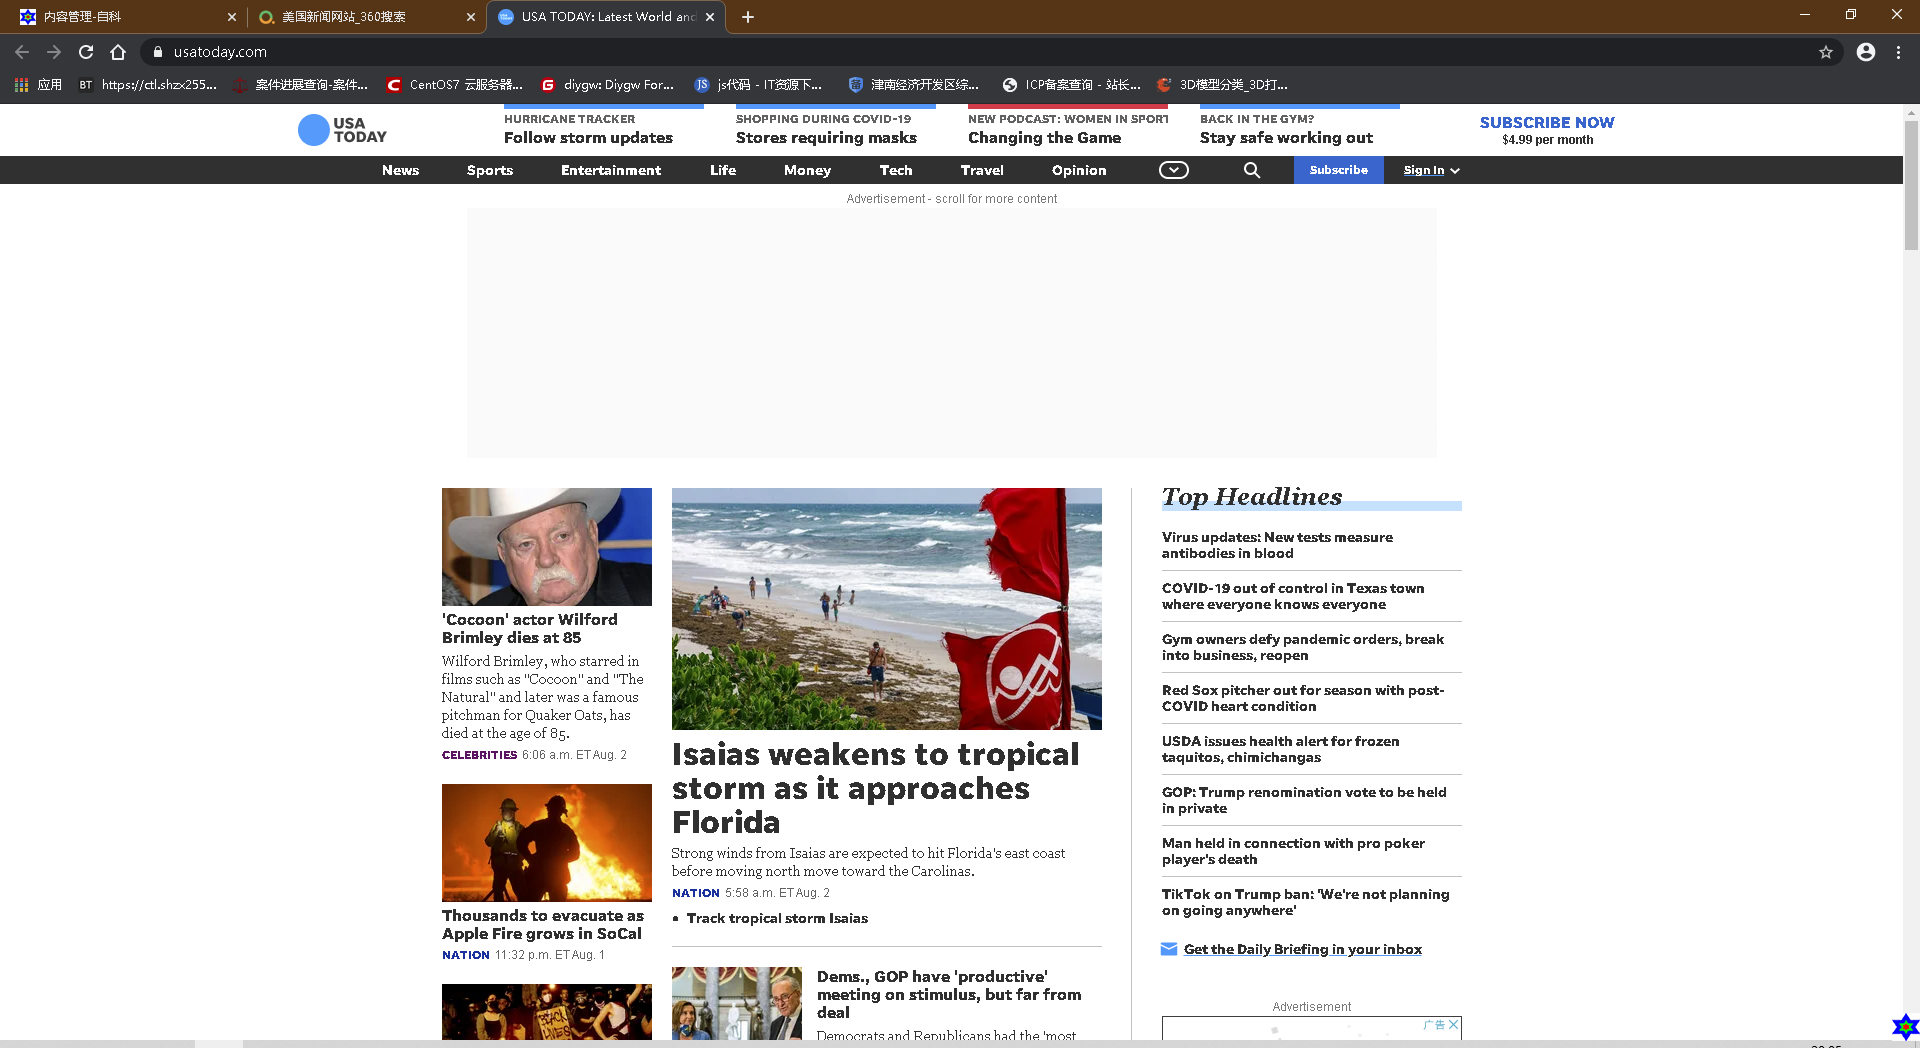Screen dimensions: 1920x1048
Task: Open the ICP备案查询 bookmark
Action: [x=1071, y=85]
